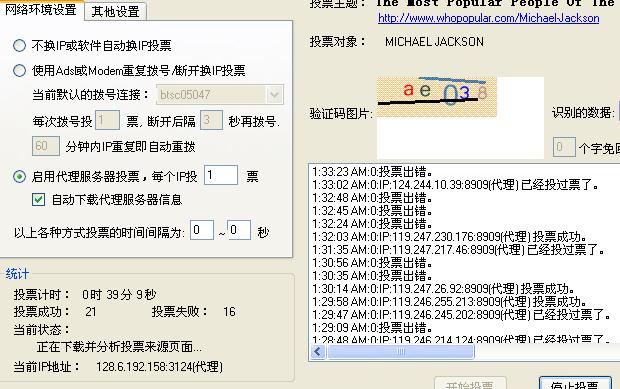The height and width of the screenshot is (389, 620).
Task: Click the 停止投票 button
Action: pos(576,384)
